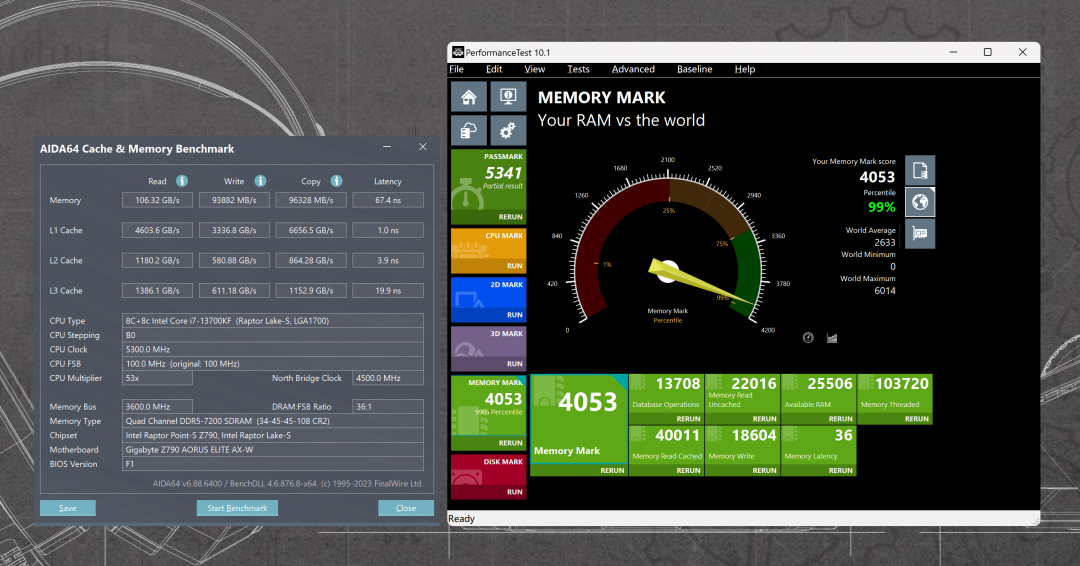Click the North Bridge Clock 4500.0 MHz field
The image size is (1080, 566).
click(x=388, y=378)
